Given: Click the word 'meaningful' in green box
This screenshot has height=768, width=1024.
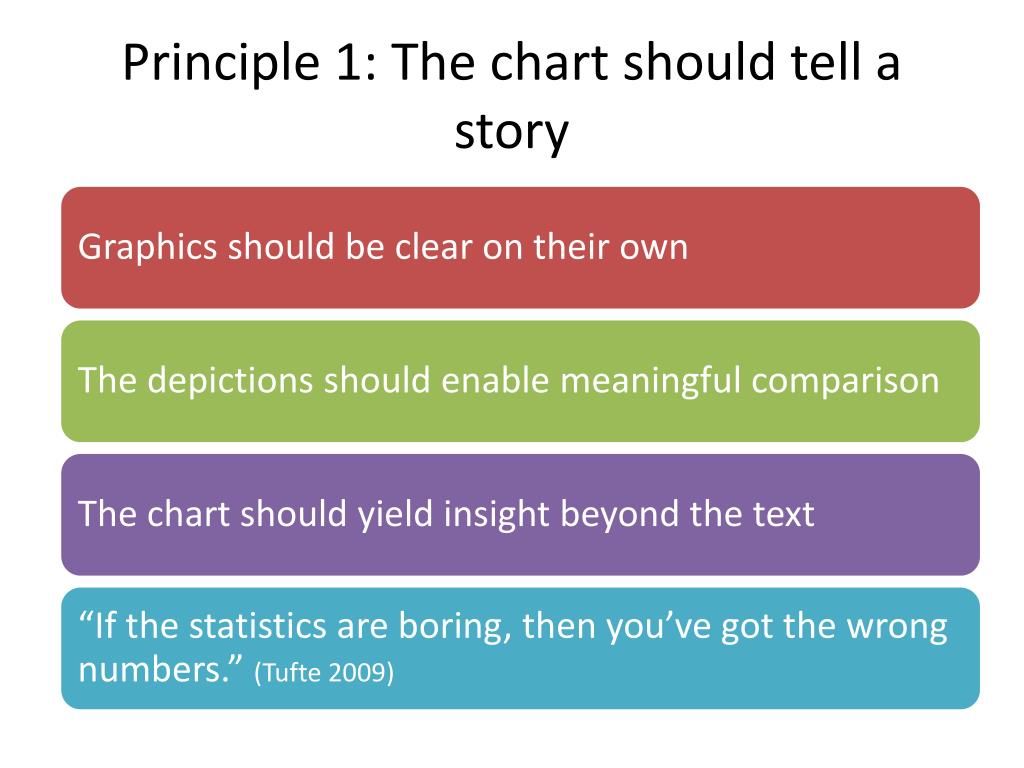Looking at the screenshot, I should [650, 381].
